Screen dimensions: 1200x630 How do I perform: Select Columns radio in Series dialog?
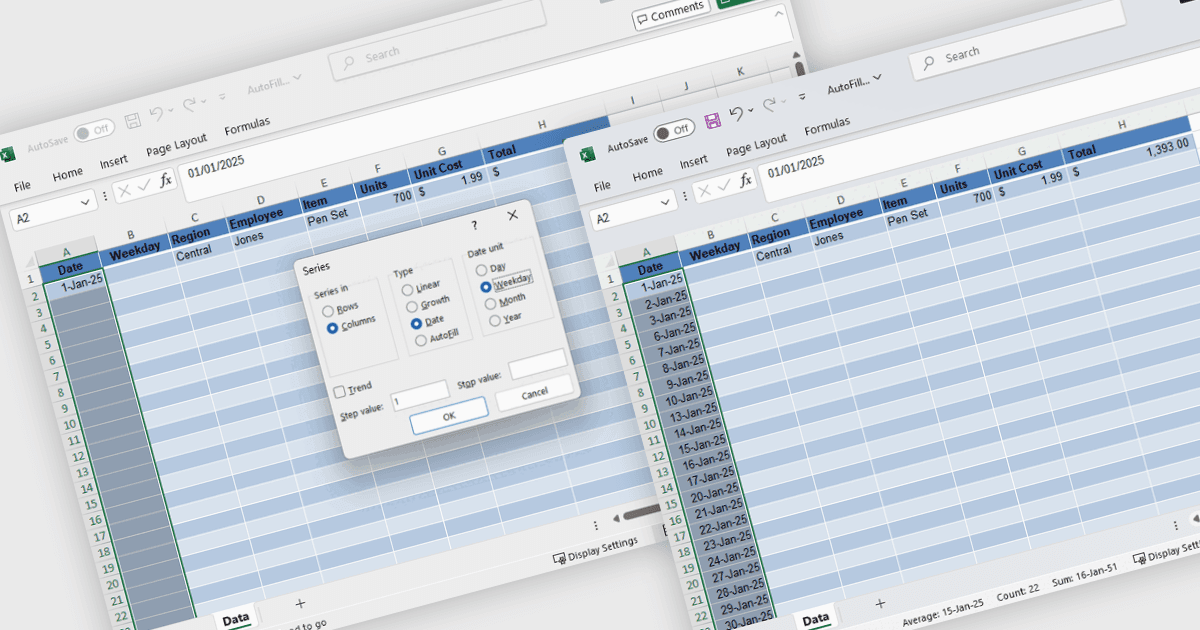coord(332,327)
